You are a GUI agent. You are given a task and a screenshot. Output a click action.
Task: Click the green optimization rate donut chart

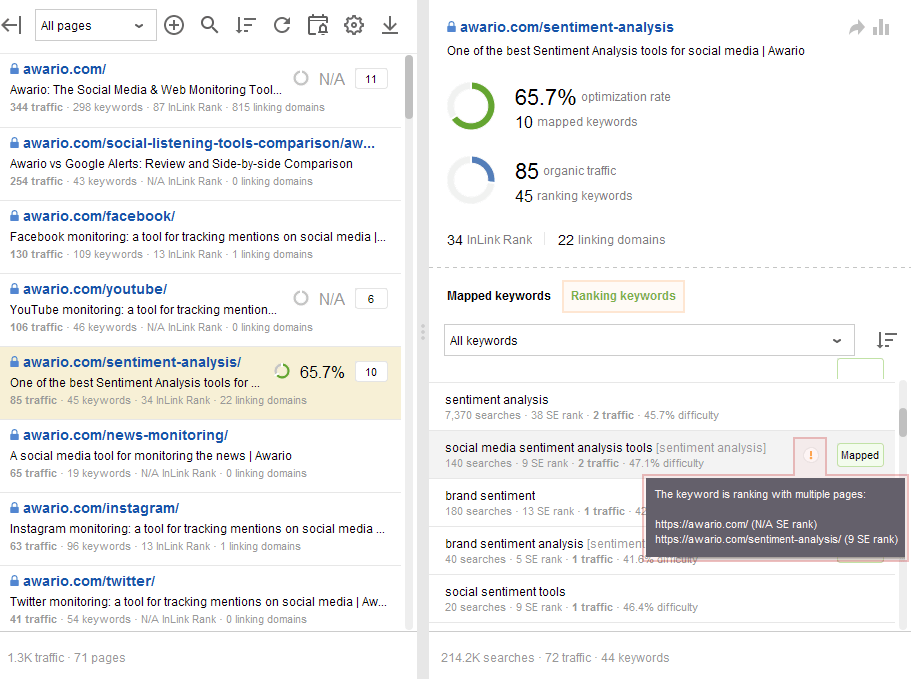(471, 106)
